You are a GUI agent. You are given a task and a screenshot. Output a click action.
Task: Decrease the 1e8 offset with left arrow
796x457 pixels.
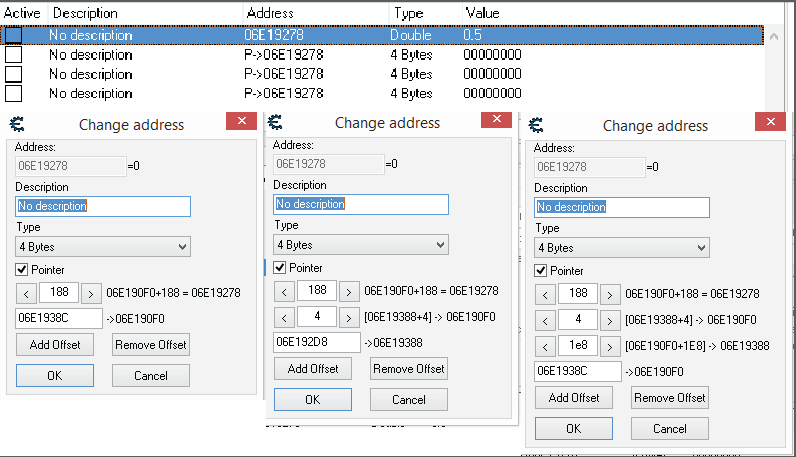pyautogui.click(x=545, y=346)
